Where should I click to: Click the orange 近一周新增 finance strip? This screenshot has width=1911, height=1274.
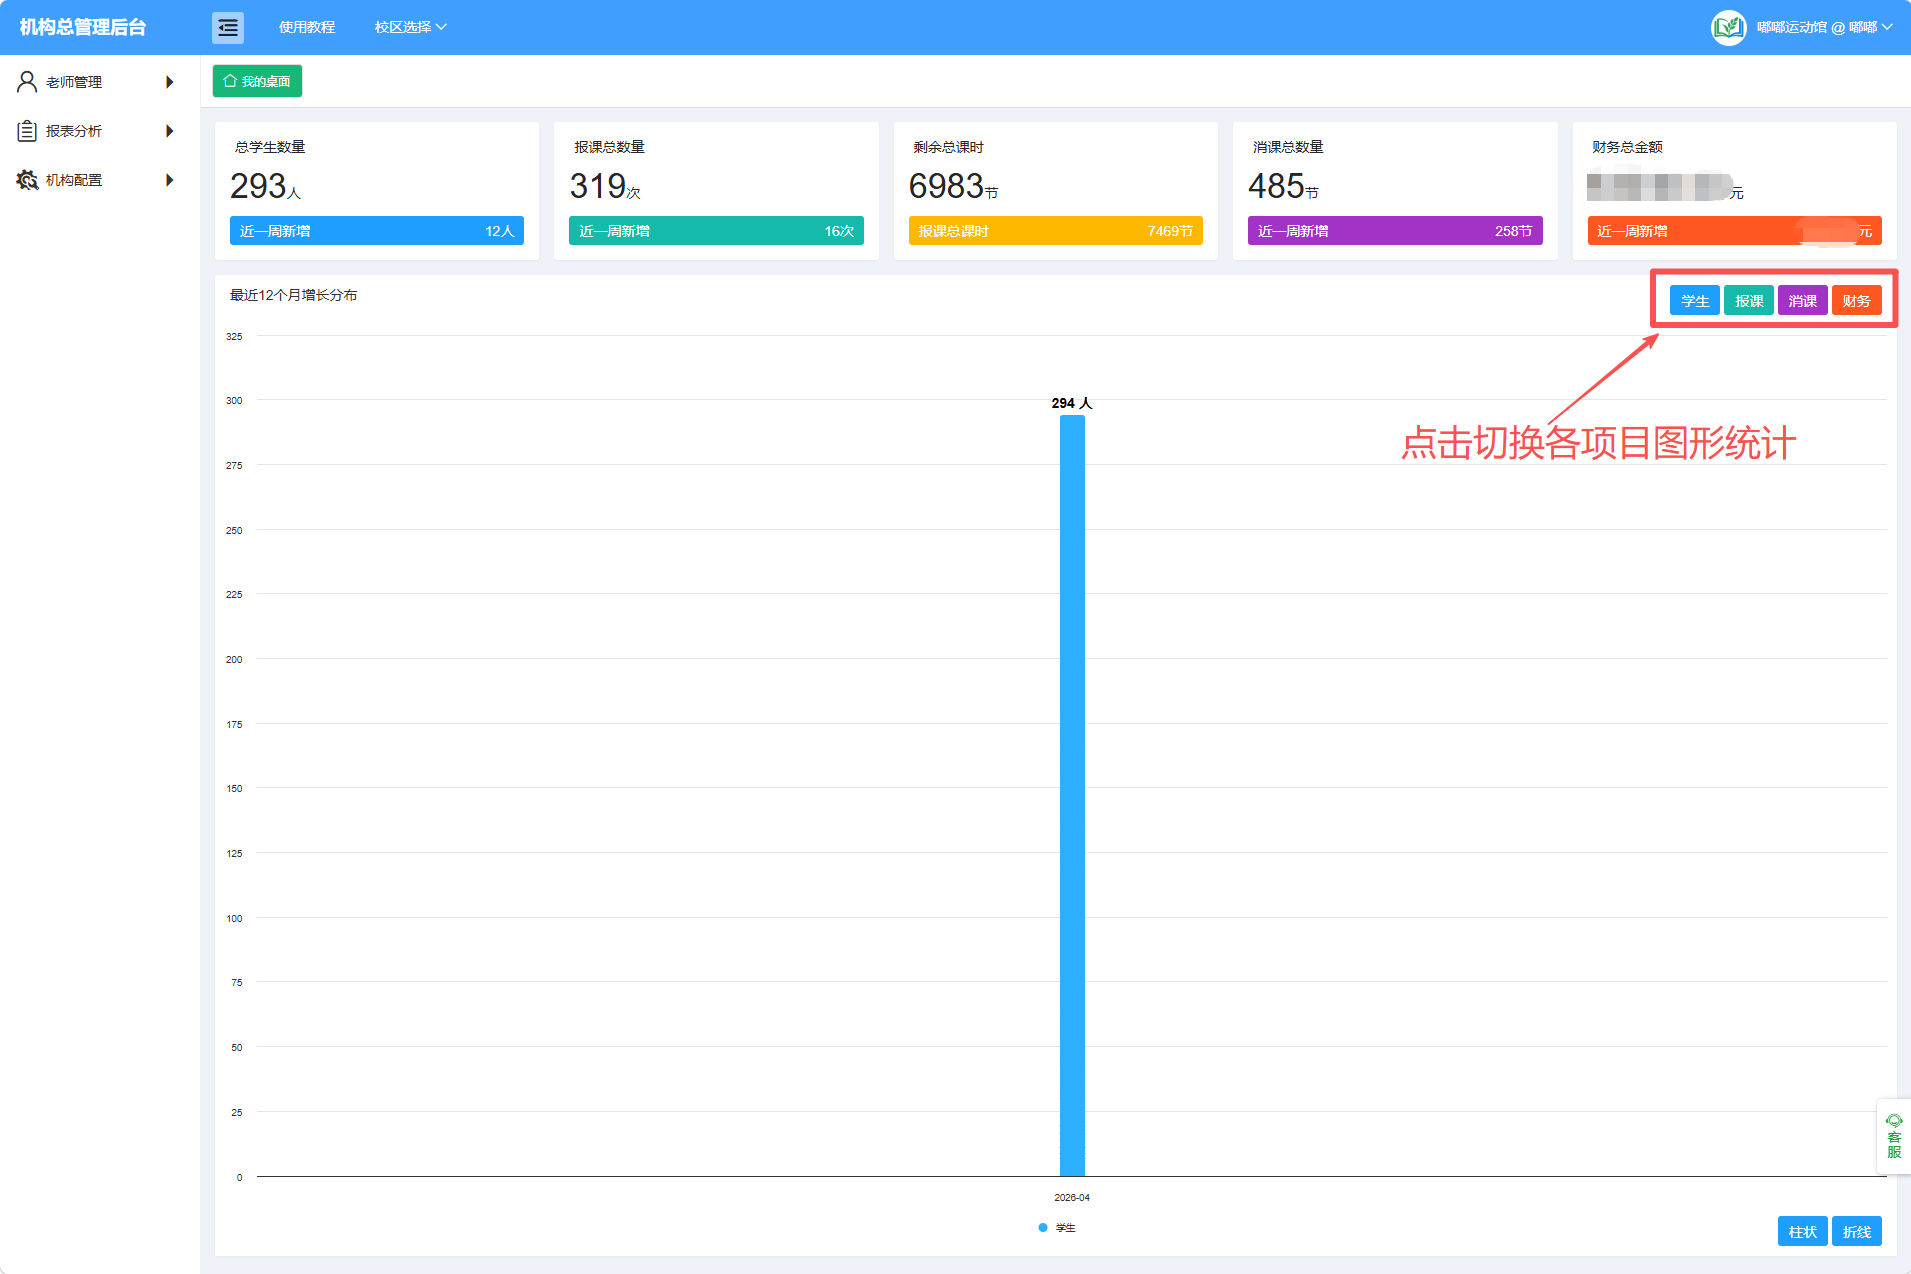click(x=1734, y=231)
